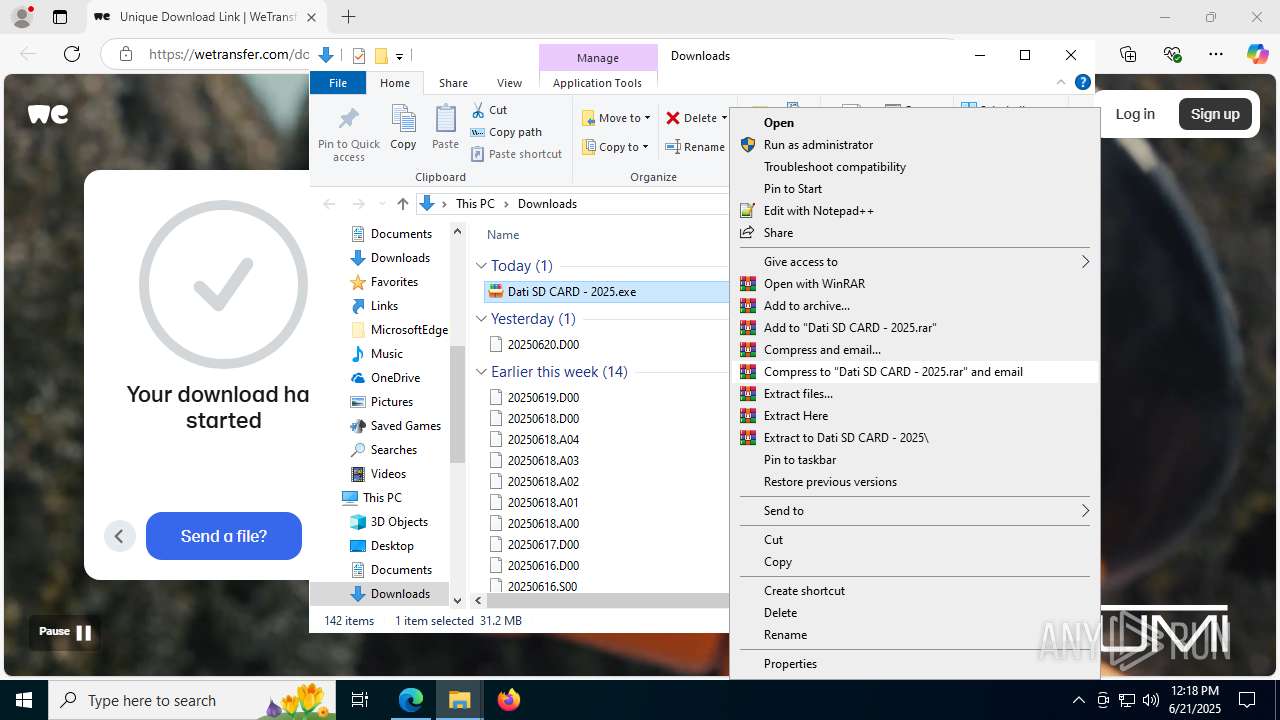Choose Properties from context menu
Viewport: 1280px width, 720px height.
click(x=914, y=664)
